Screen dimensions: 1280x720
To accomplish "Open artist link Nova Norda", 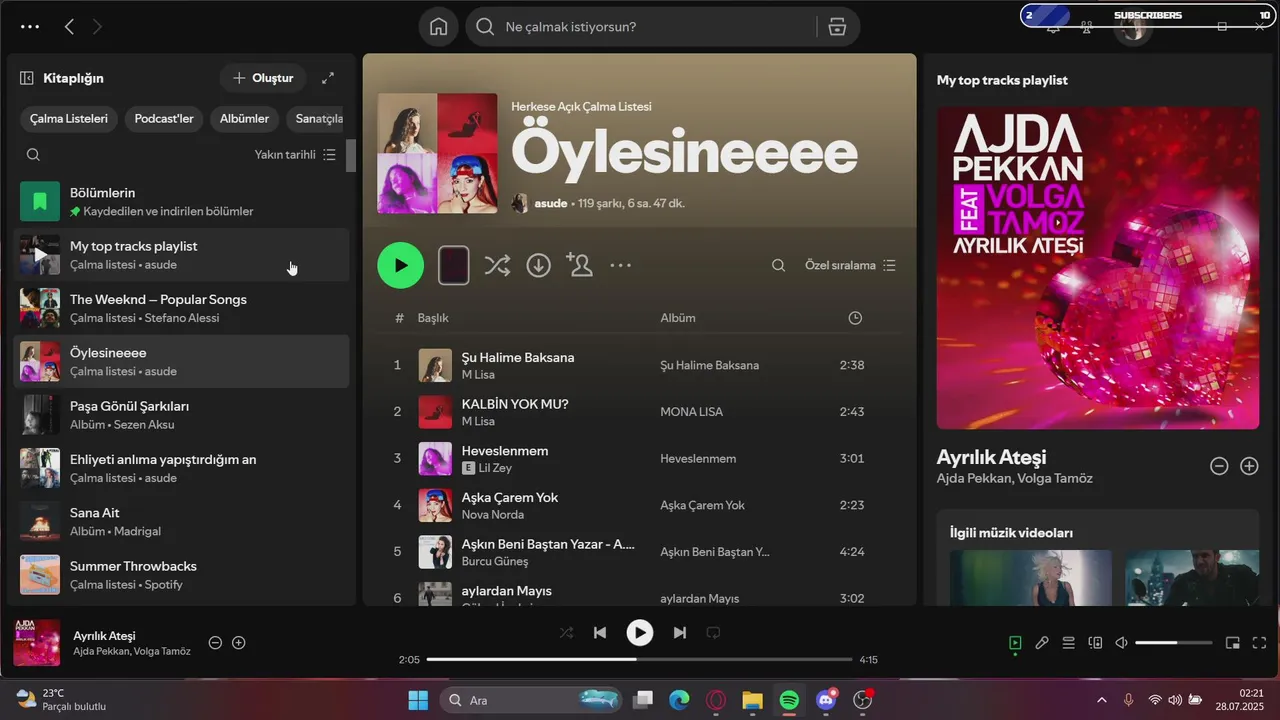I will pos(492,515).
